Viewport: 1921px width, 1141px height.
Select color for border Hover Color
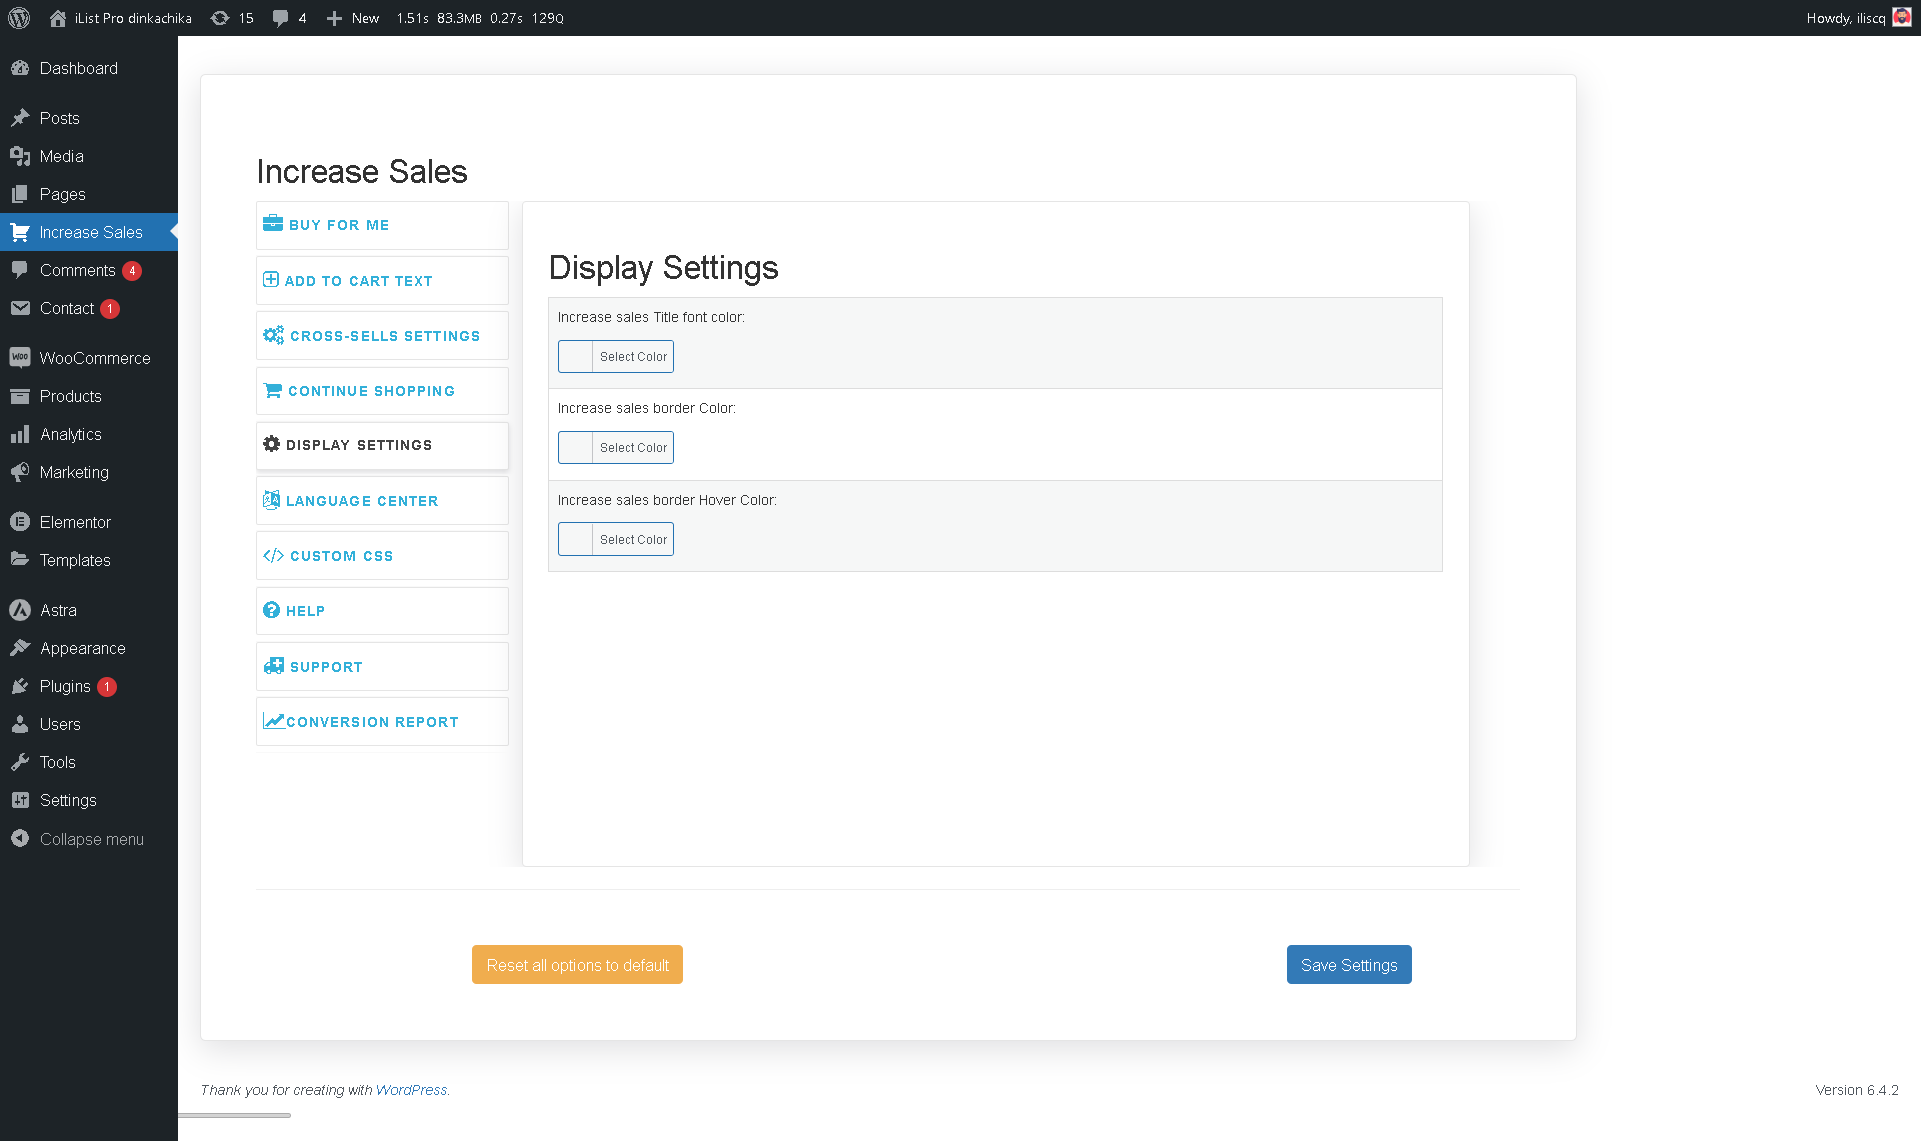tap(616, 540)
